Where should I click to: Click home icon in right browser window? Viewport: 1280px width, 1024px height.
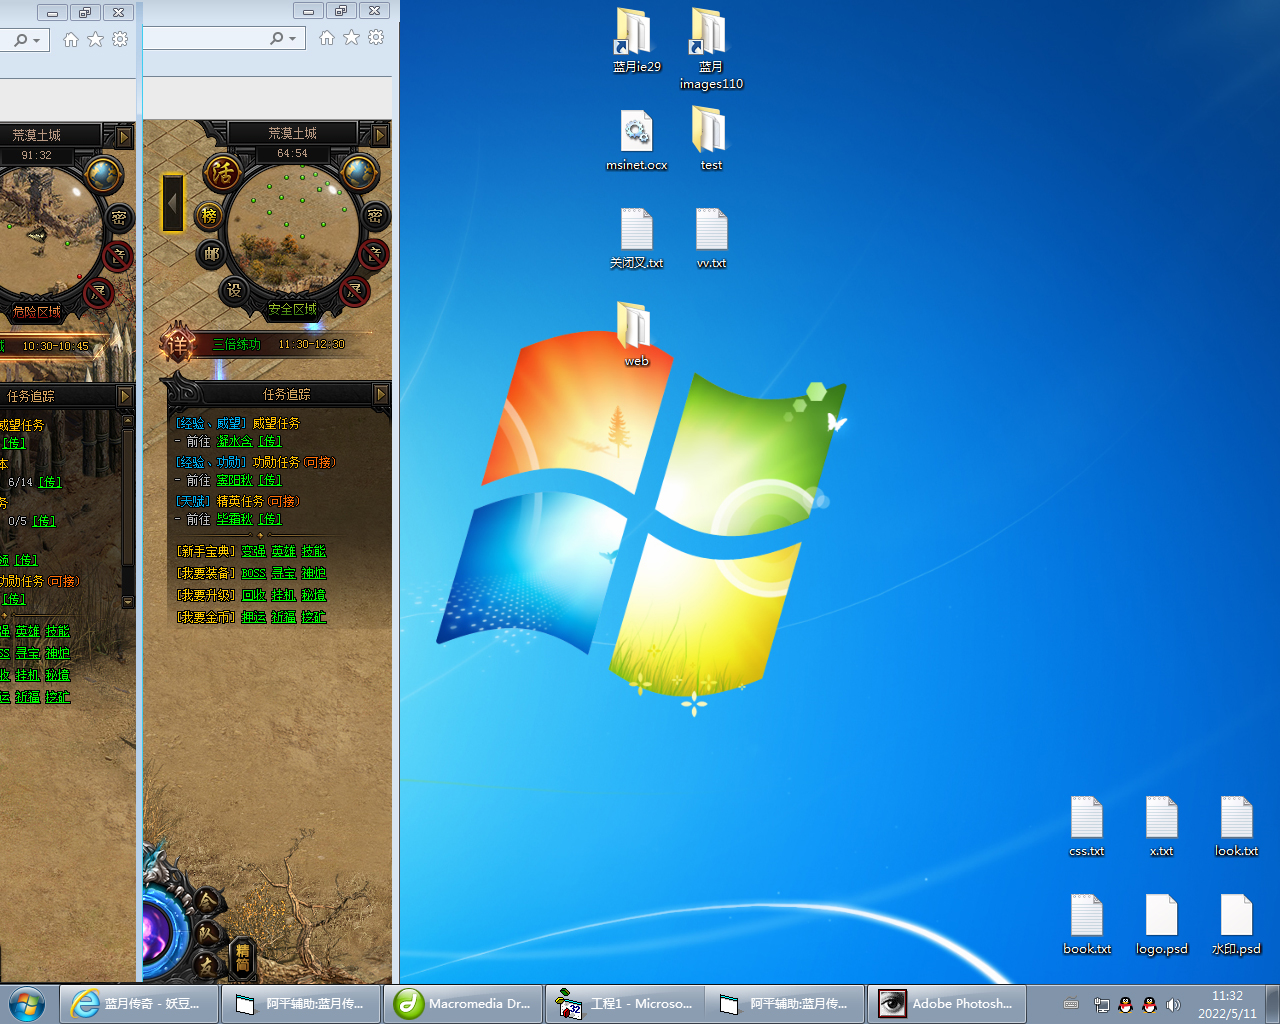tap(327, 38)
